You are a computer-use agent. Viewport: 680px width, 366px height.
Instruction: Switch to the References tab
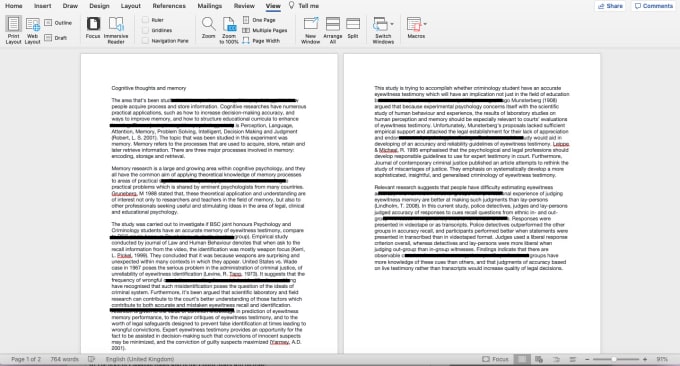point(169,6)
